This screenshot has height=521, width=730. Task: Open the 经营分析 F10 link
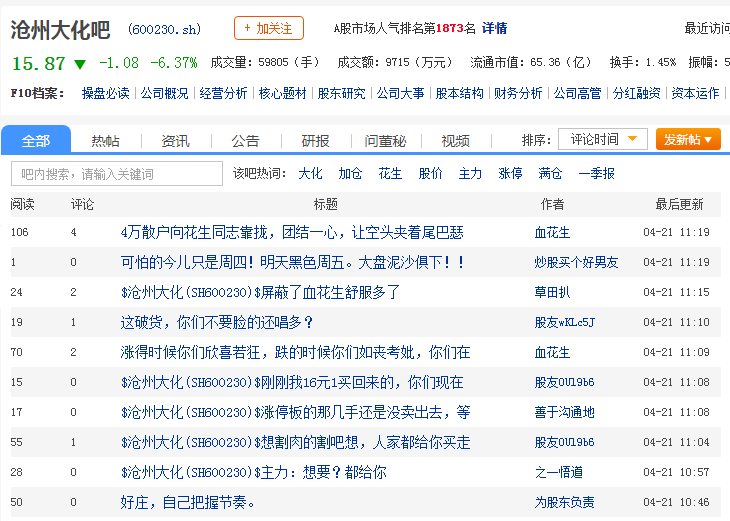(x=223, y=93)
